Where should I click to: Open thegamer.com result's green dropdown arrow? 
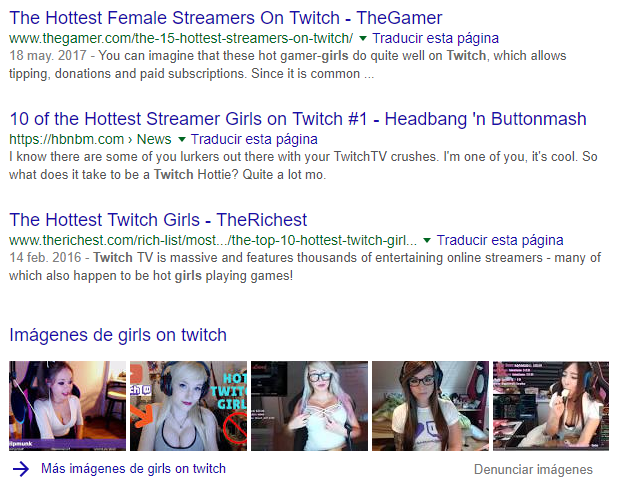[363, 38]
